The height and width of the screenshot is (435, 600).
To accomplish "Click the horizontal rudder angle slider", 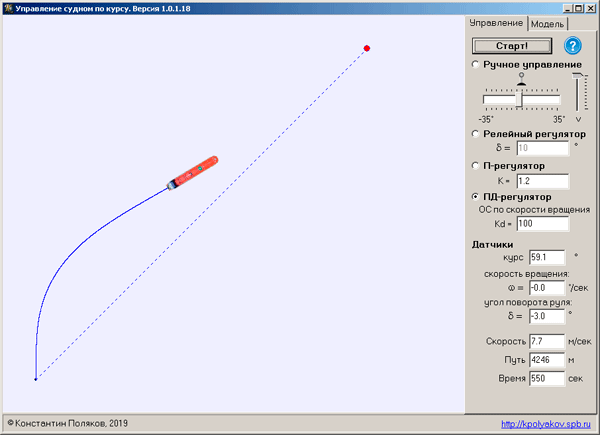I will 520,99.
